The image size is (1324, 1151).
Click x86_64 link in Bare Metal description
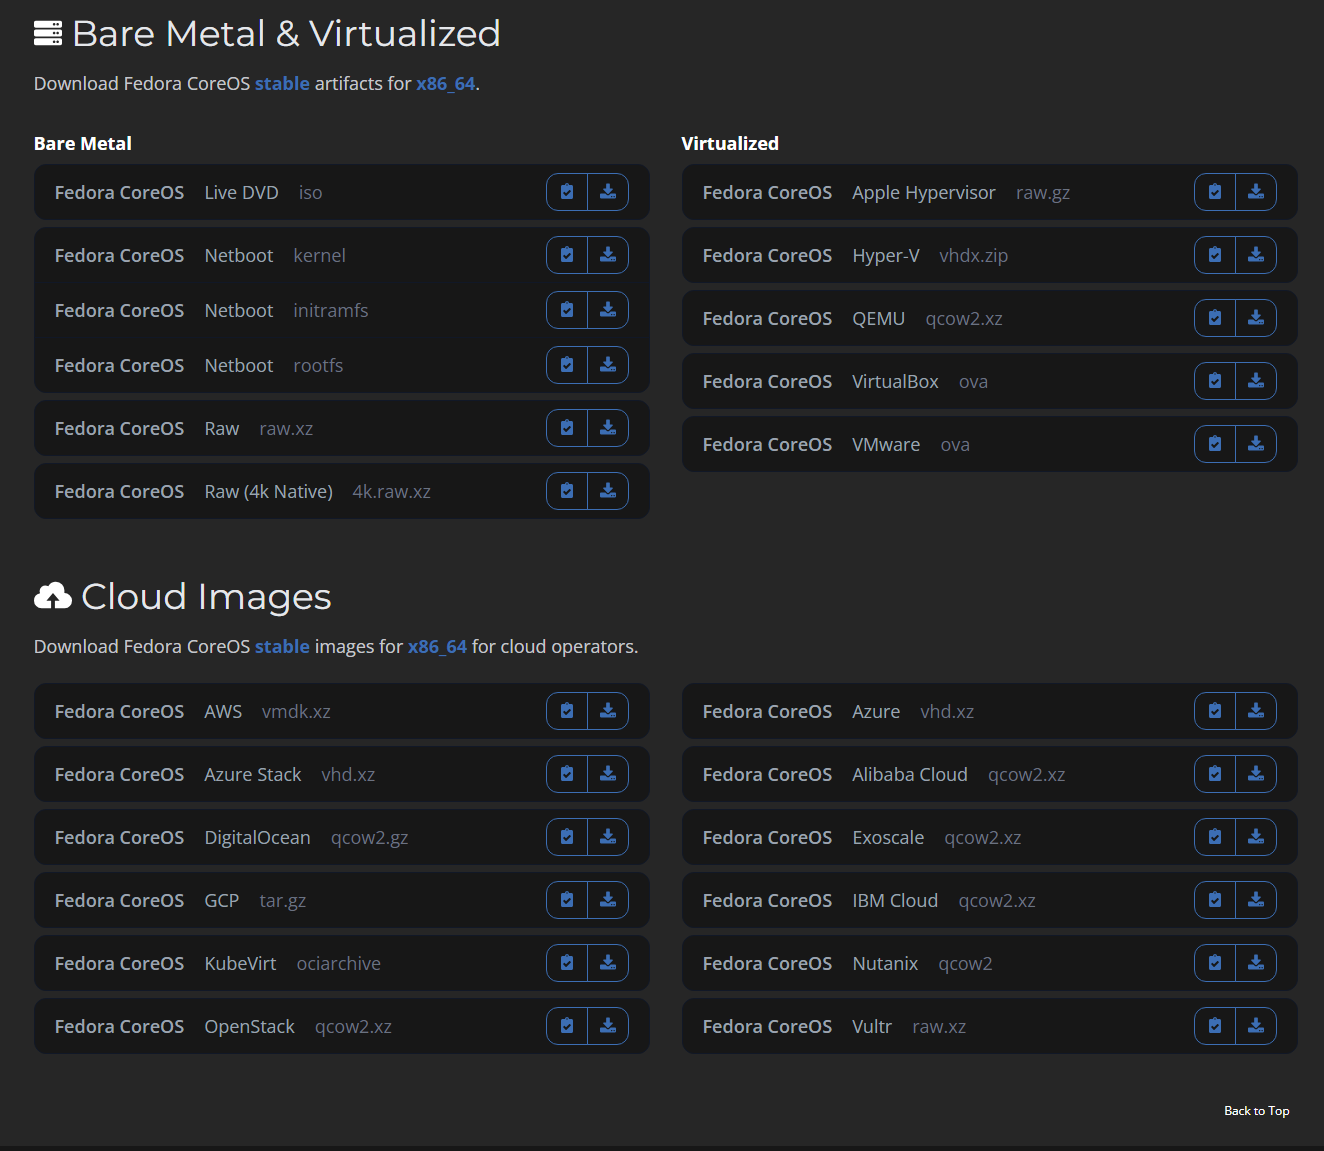pos(445,84)
